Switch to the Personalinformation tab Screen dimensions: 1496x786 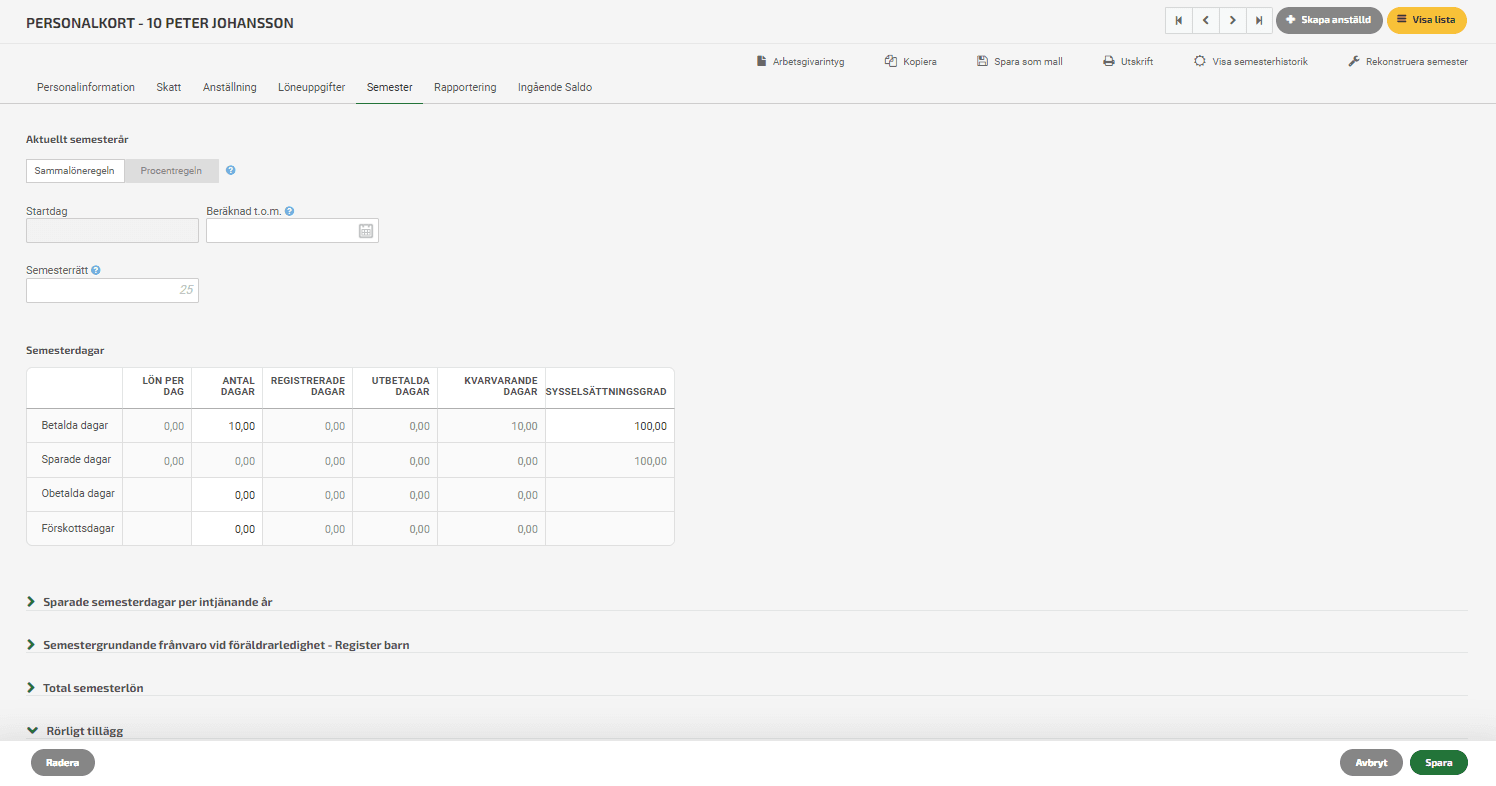[86, 87]
